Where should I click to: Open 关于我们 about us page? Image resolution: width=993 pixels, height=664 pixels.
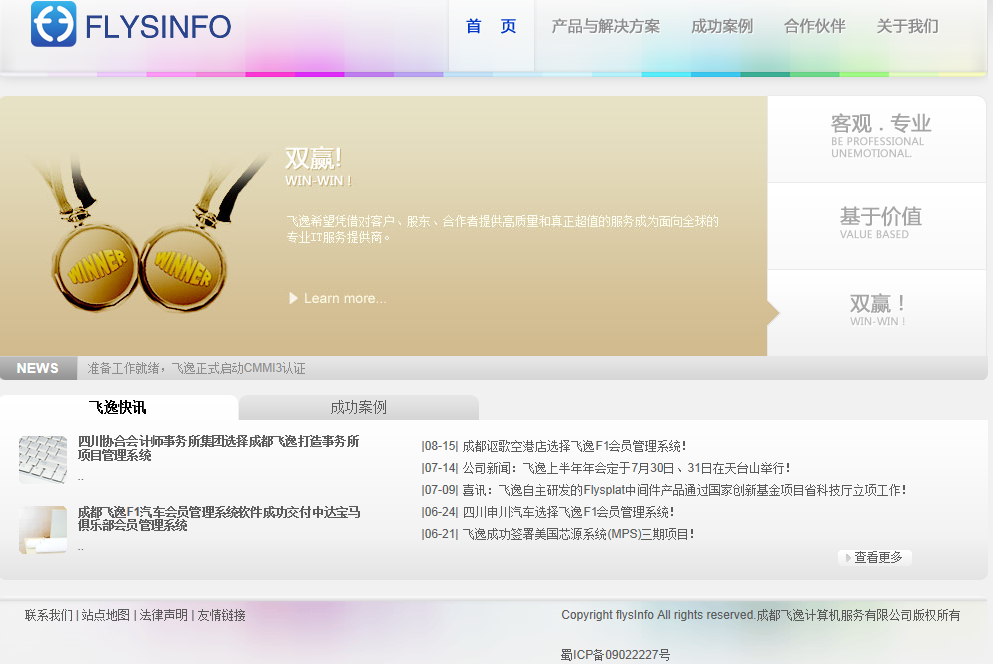[907, 27]
